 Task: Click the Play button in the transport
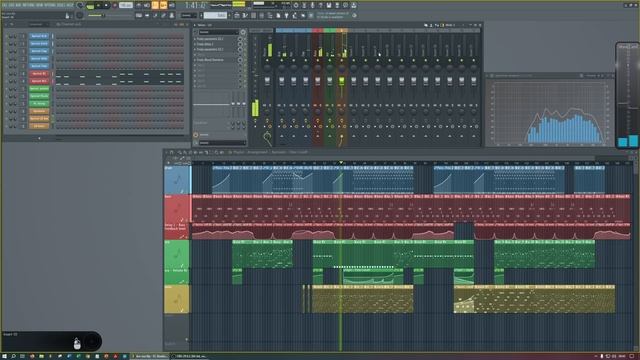[98, 6]
